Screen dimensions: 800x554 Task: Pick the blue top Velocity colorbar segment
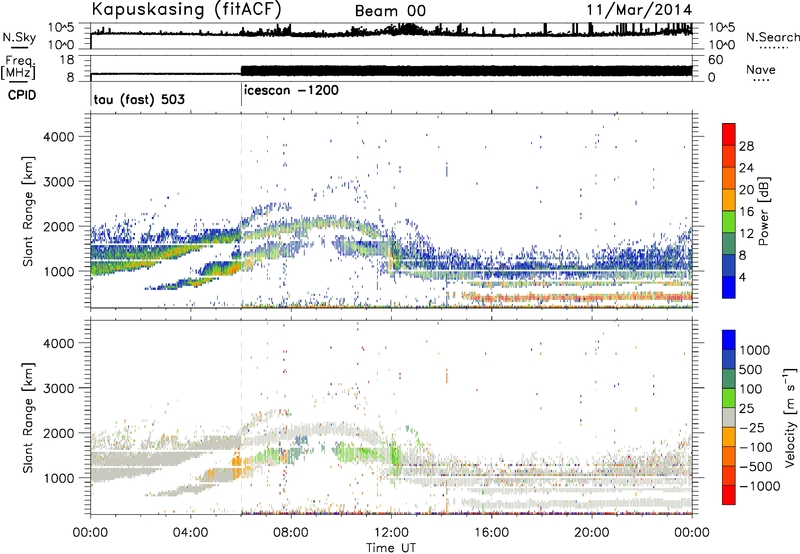click(729, 340)
